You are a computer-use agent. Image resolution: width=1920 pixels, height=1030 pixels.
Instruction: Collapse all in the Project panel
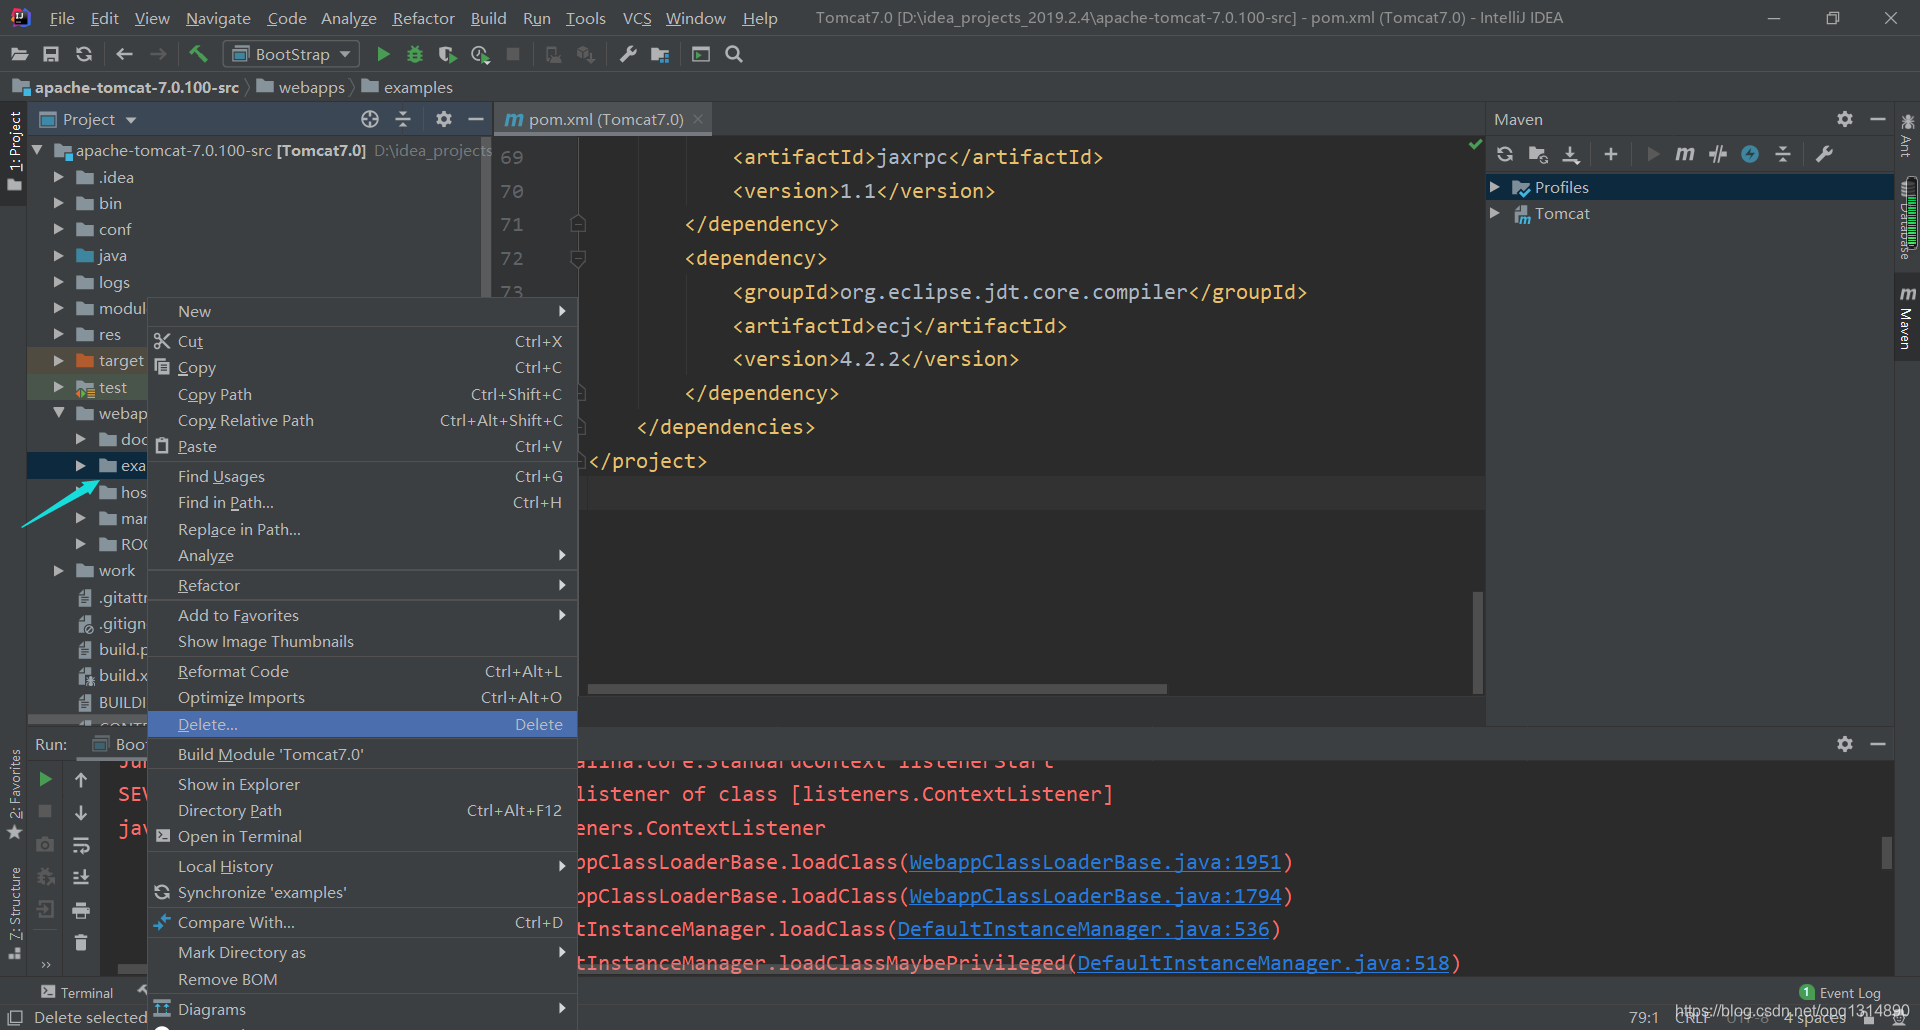(403, 119)
